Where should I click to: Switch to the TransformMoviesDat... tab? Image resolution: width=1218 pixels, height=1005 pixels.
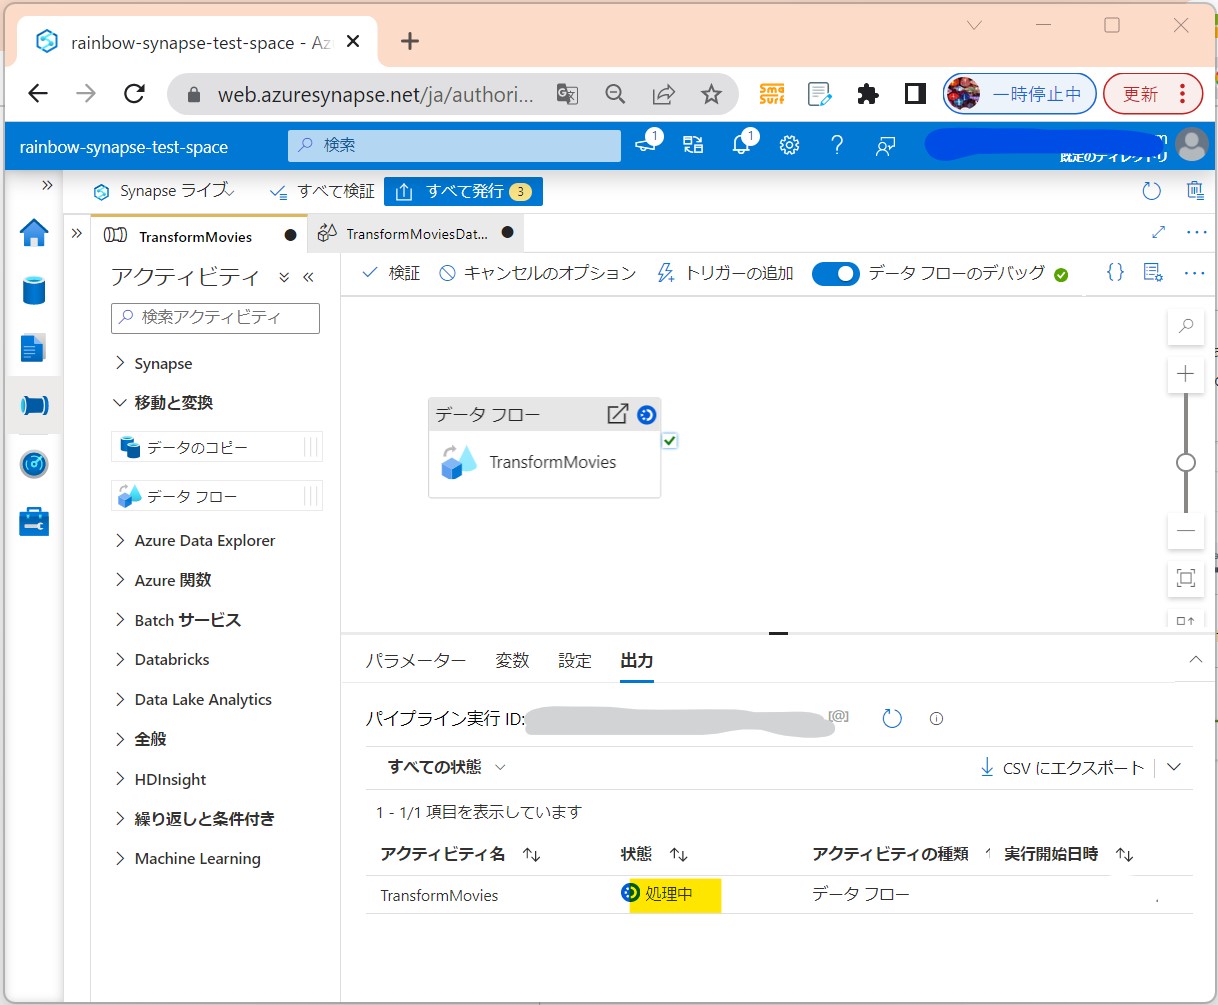click(415, 234)
